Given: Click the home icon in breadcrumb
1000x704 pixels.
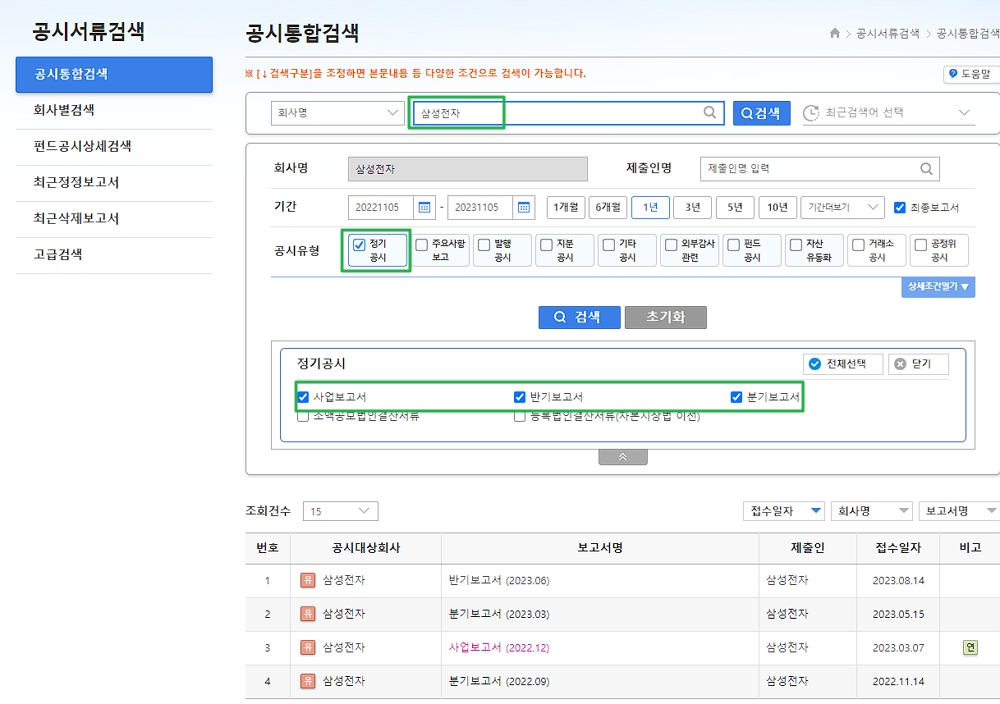Looking at the screenshot, I should (834, 33).
